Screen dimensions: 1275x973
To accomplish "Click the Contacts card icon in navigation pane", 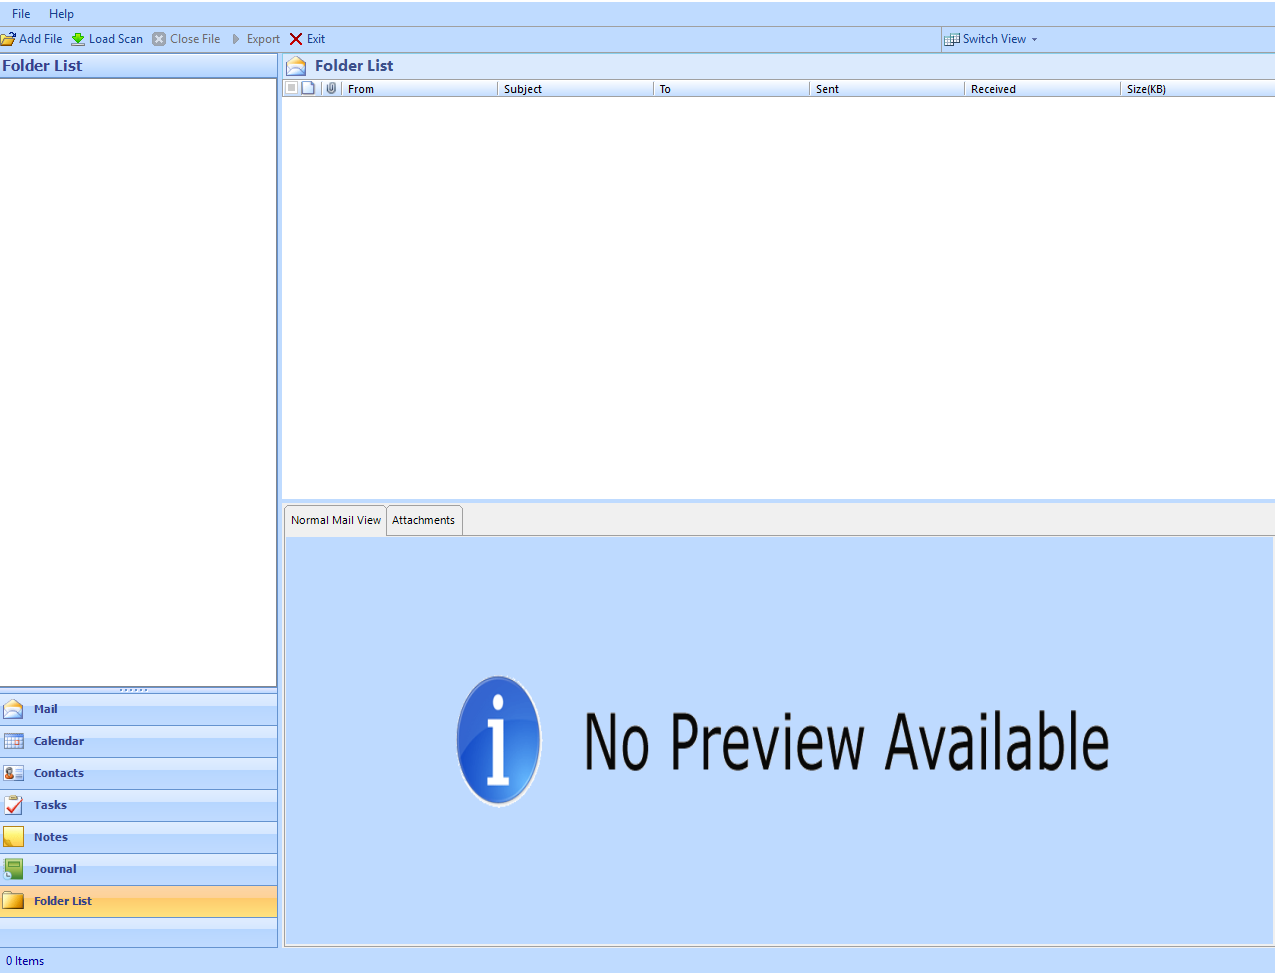I will tap(13, 773).
